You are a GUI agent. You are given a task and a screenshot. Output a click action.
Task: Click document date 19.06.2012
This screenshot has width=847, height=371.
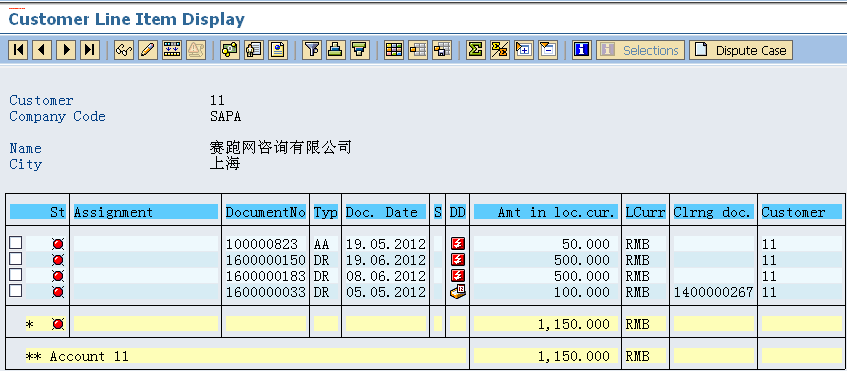(x=386, y=260)
